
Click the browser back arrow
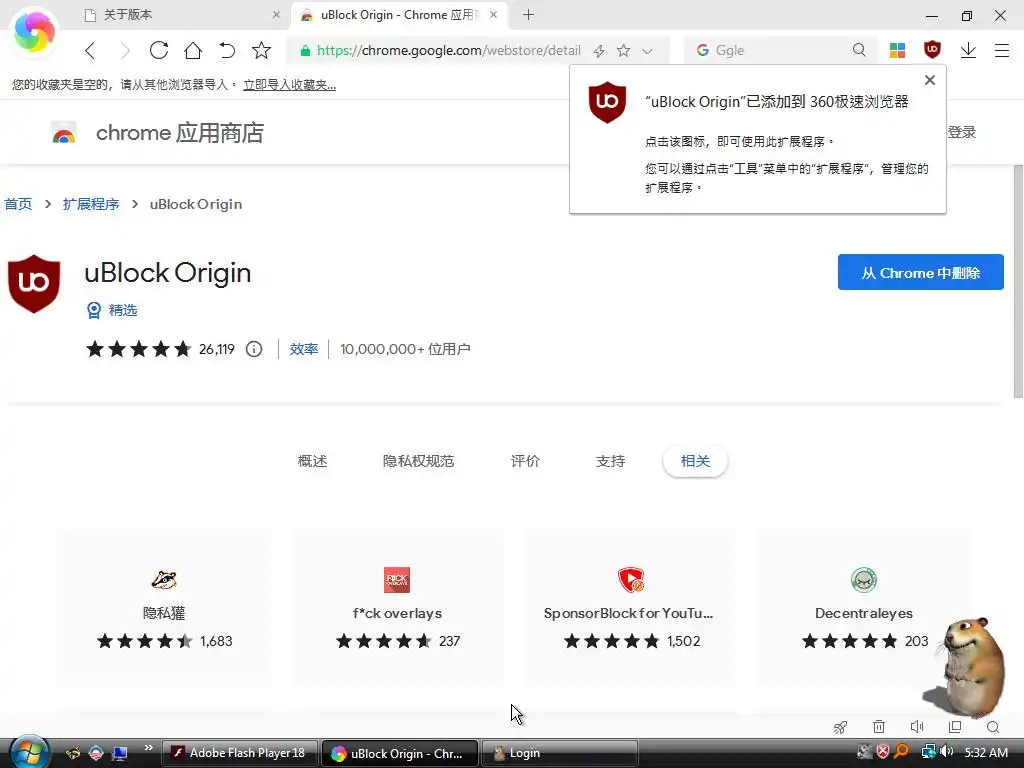point(90,50)
